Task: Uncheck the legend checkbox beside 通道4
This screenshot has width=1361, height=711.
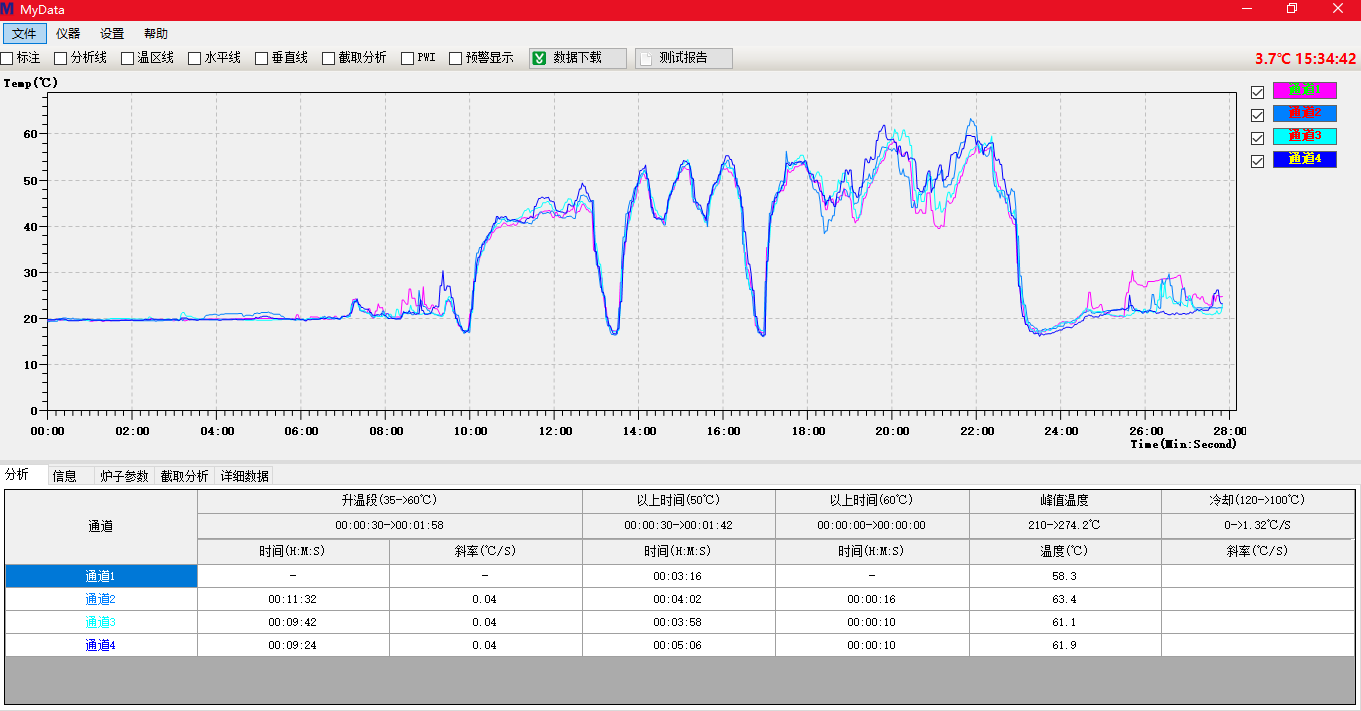Action: tap(1258, 160)
